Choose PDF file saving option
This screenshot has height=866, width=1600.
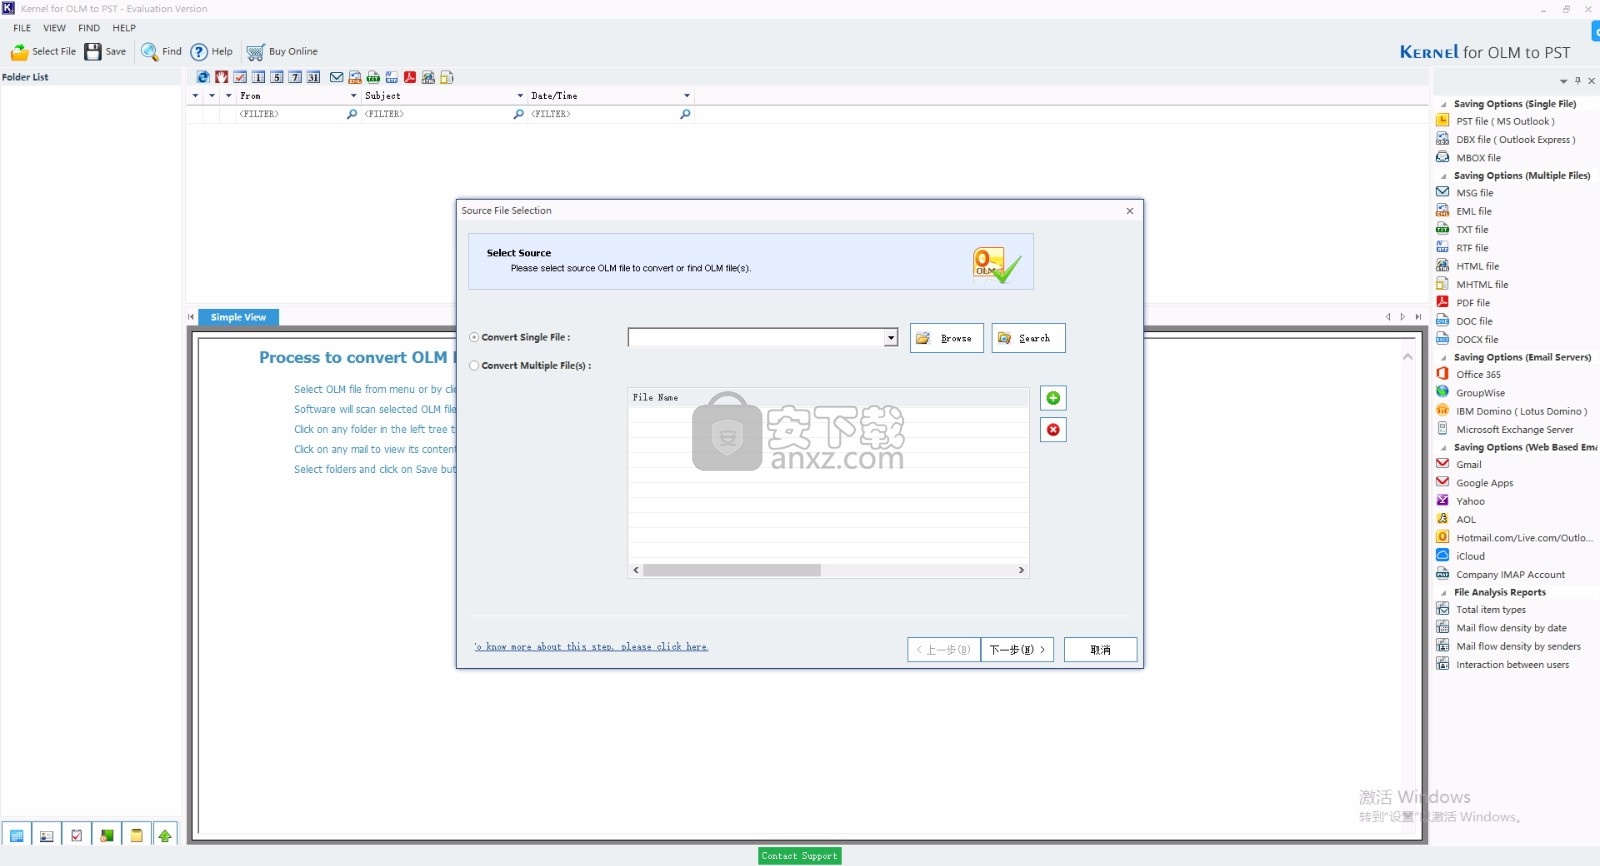pos(1473,303)
